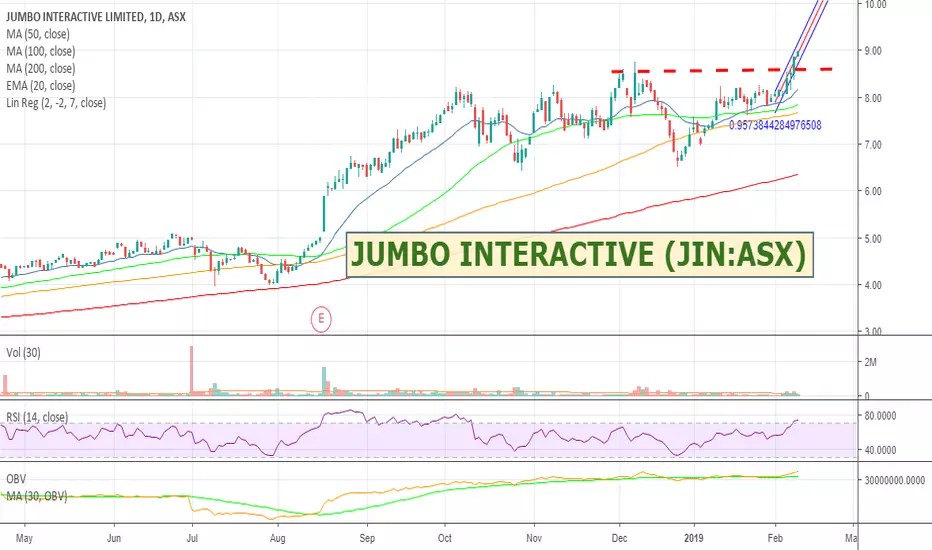This screenshot has width=932, height=550.
Task: Click the 'Nov' date axis label
Action: tap(534, 538)
